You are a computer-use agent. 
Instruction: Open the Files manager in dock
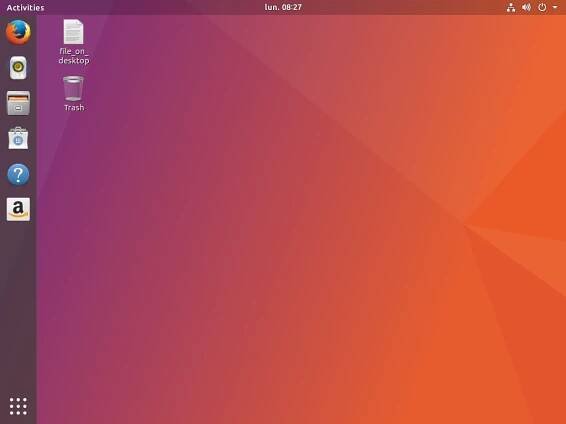18,103
